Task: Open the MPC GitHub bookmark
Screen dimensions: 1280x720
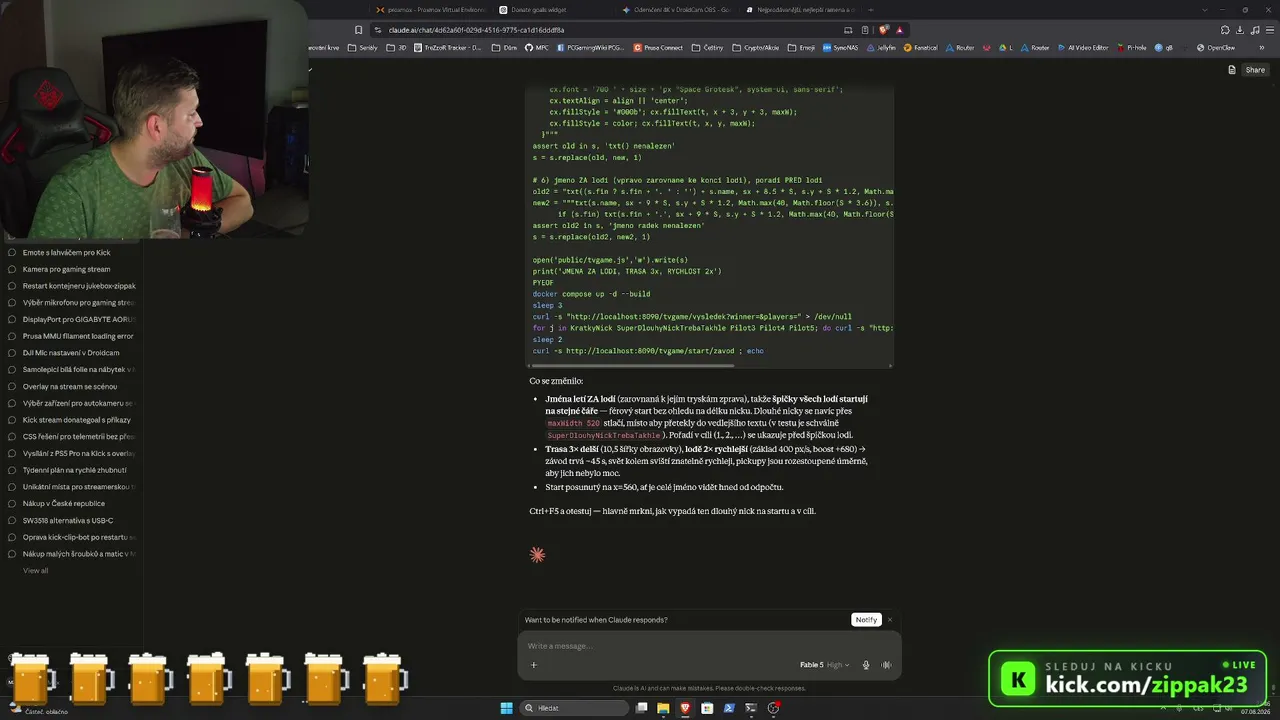Action: tap(537, 48)
